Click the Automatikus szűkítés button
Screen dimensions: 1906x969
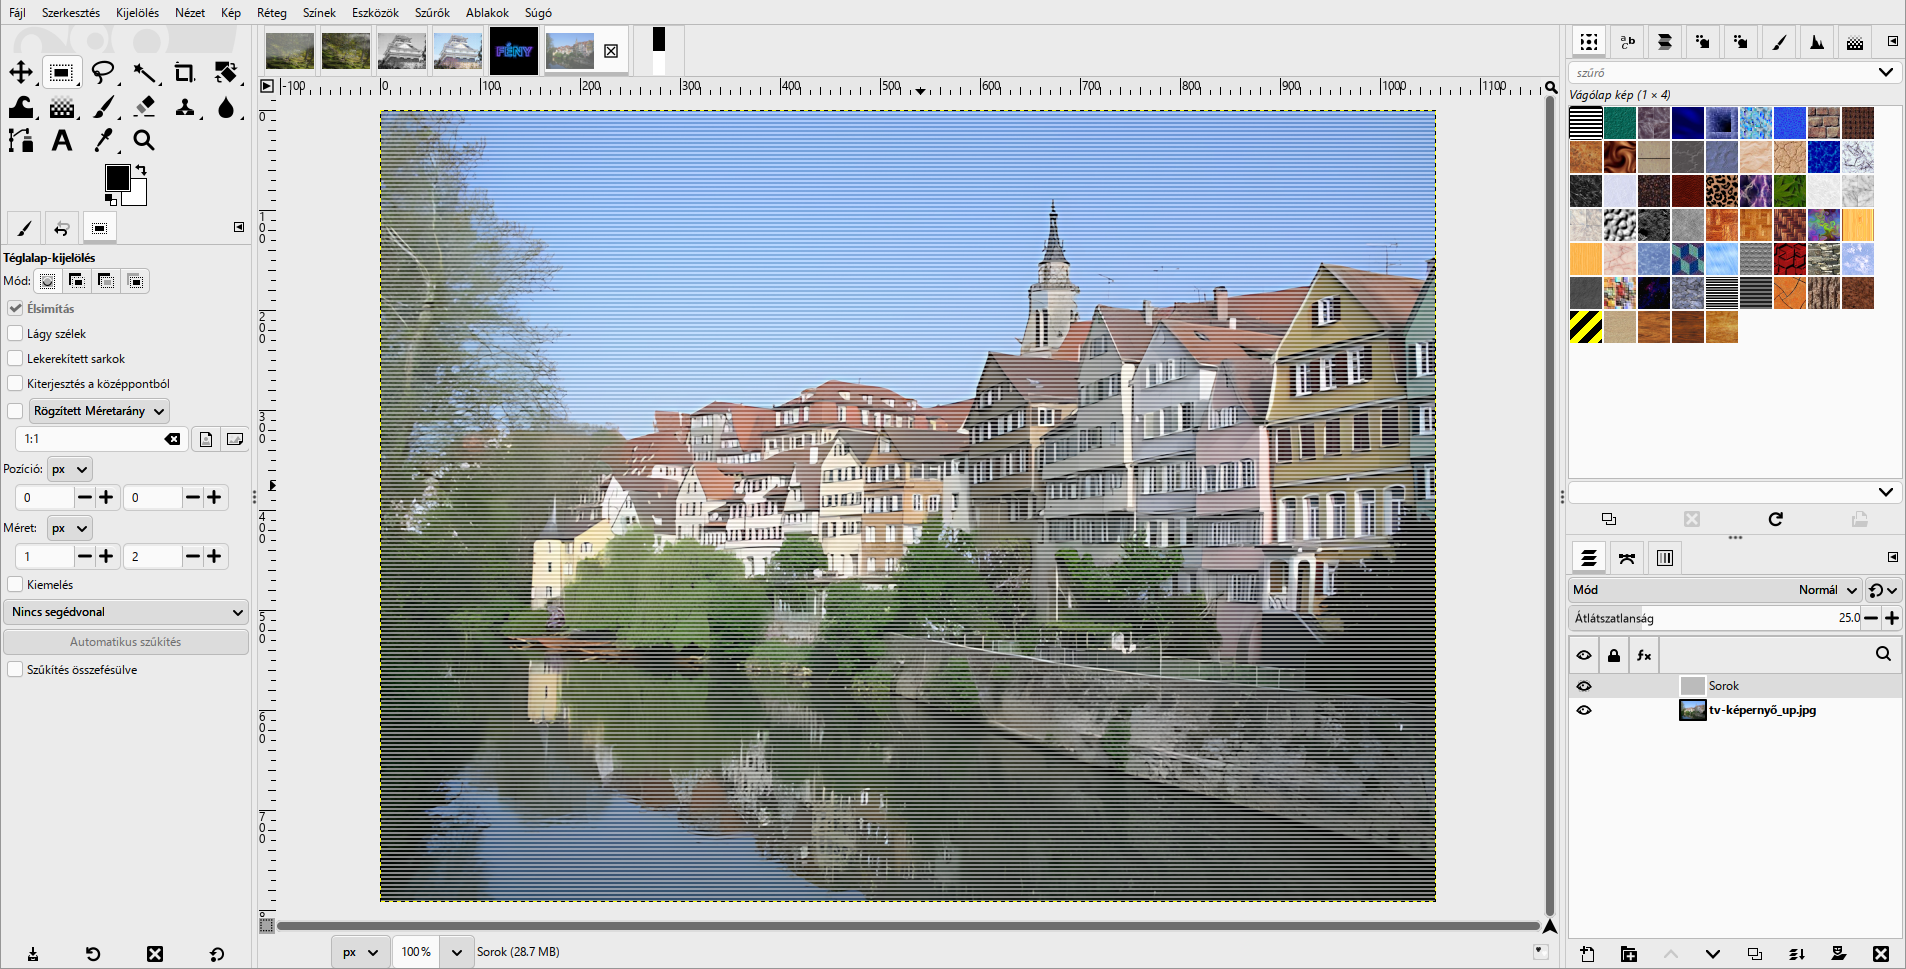point(126,642)
